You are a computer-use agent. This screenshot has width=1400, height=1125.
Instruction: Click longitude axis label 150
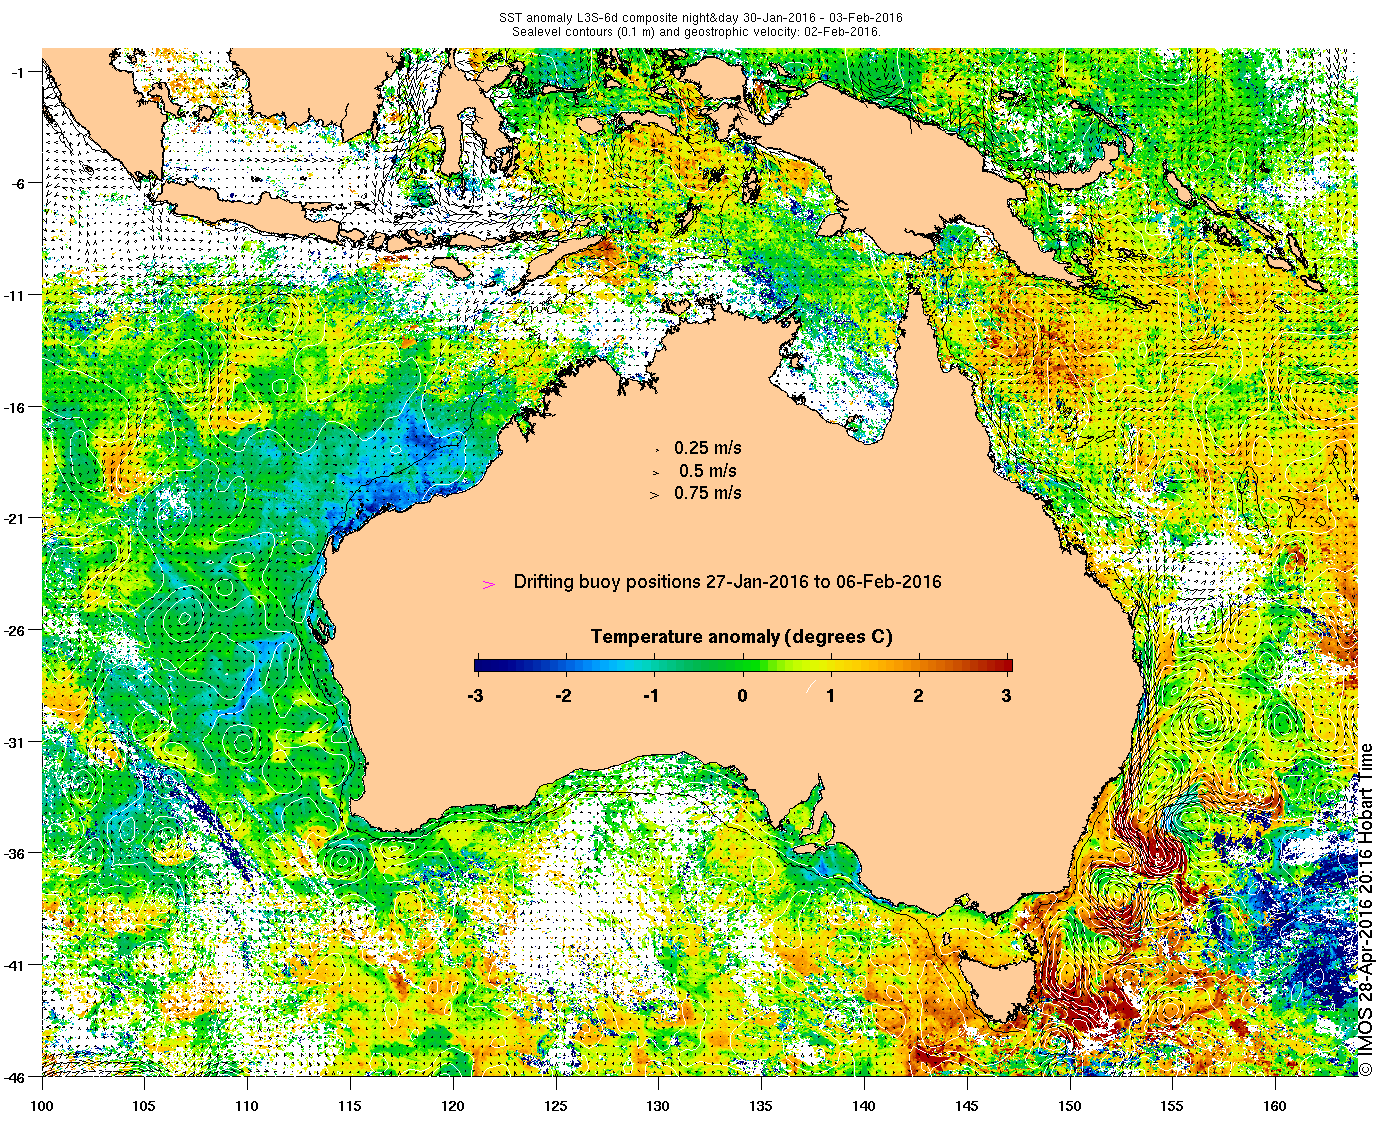(1070, 1106)
